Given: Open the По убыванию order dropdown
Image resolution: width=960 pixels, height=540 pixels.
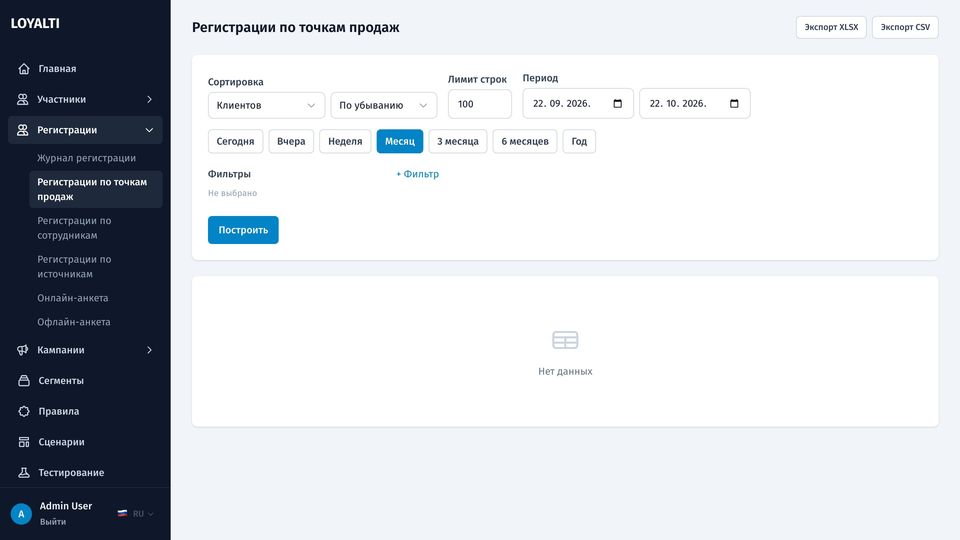Looking at the screenshot, I should coord(384,105).
